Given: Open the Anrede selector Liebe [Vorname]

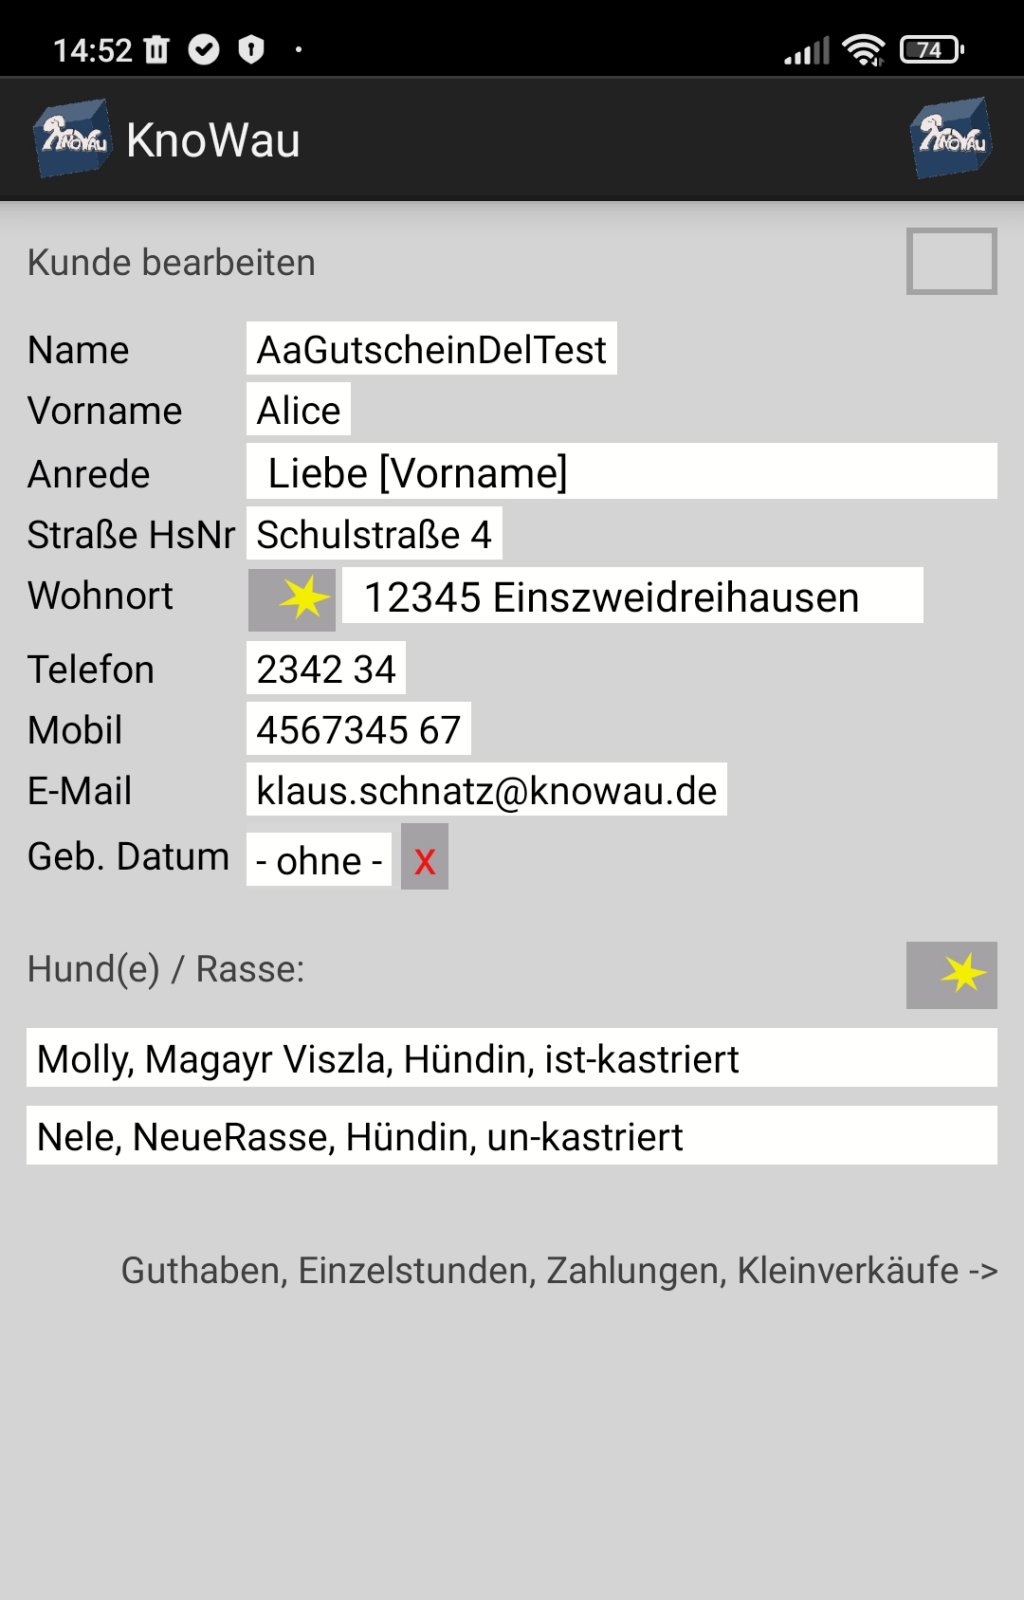Looking at the screenshot, I should click(621, 472).
